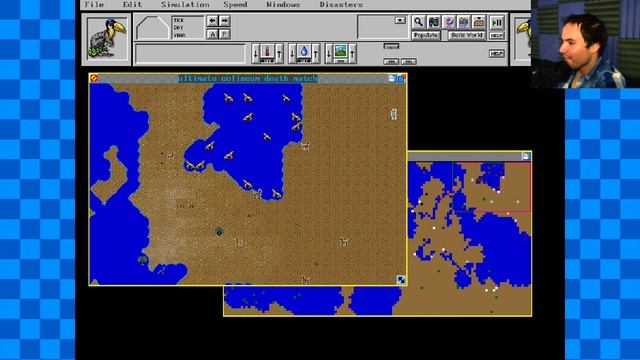Screen dimensions: 640x360
Task: Open the Disasters menu
Action: 341,4
